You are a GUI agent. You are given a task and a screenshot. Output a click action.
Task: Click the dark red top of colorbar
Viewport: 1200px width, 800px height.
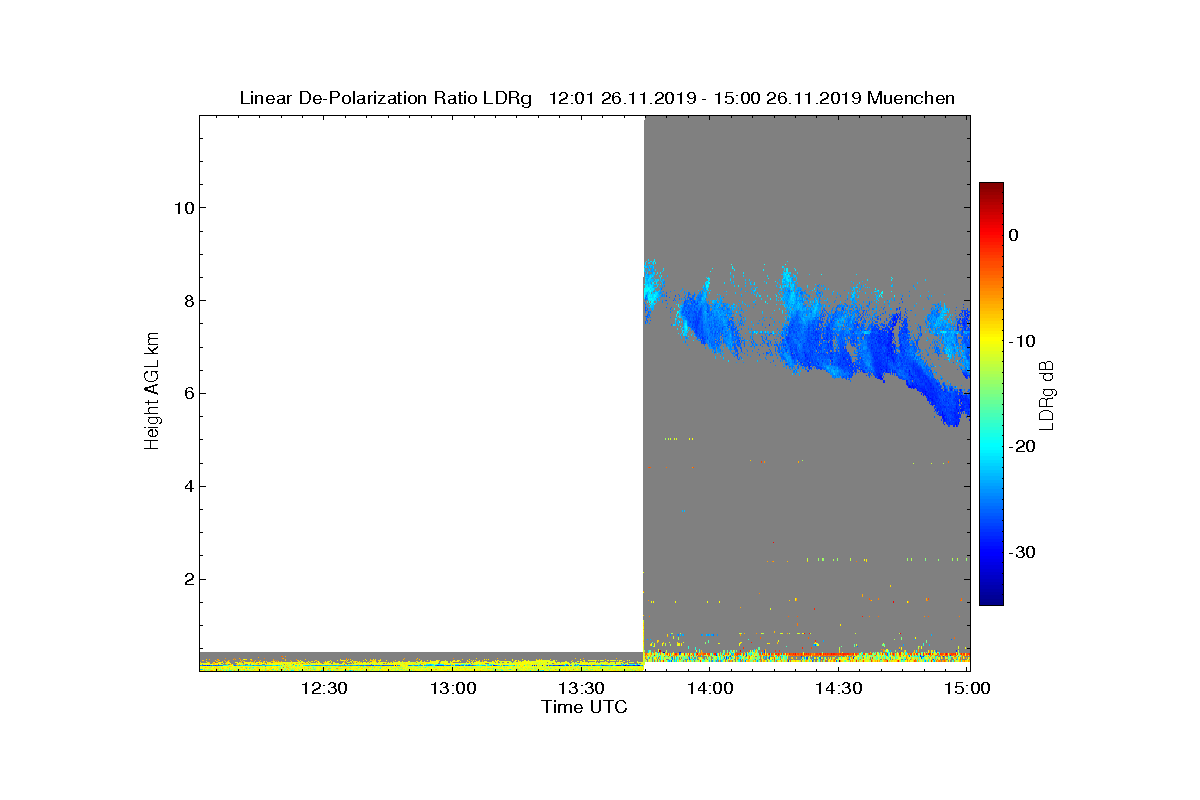pos(991,190)
